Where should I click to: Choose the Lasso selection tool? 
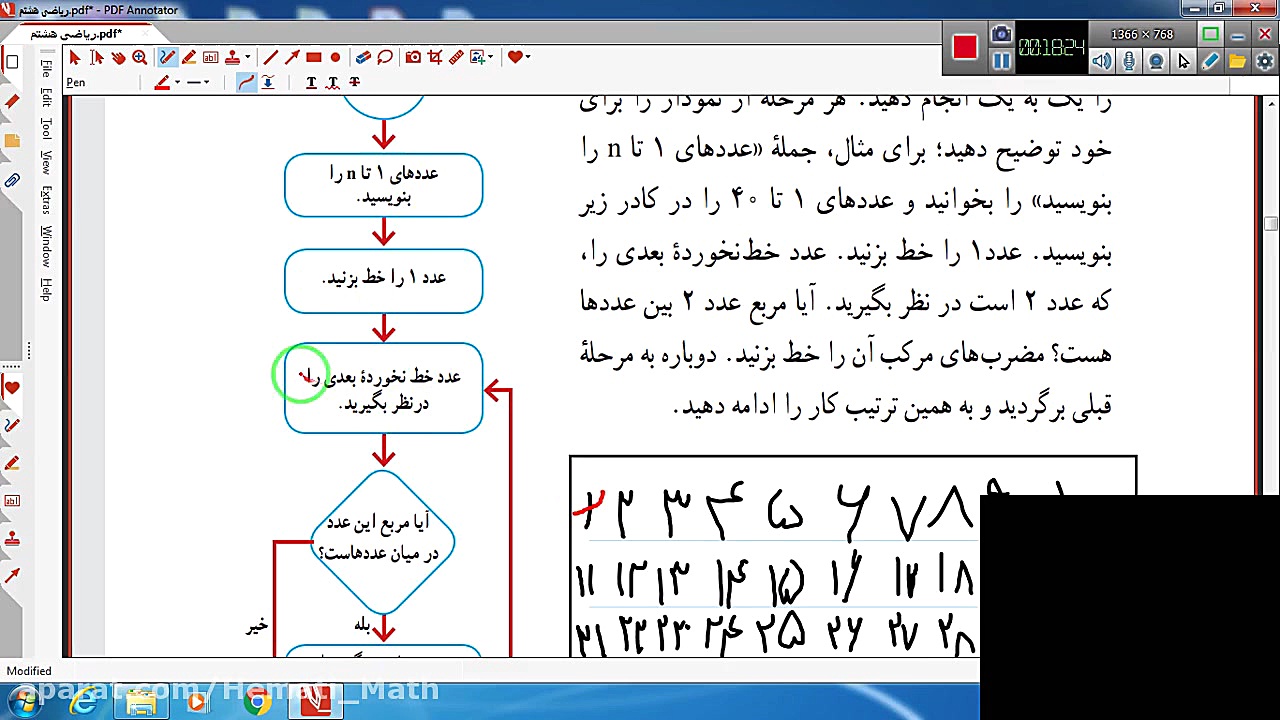(x=384, y=57)
